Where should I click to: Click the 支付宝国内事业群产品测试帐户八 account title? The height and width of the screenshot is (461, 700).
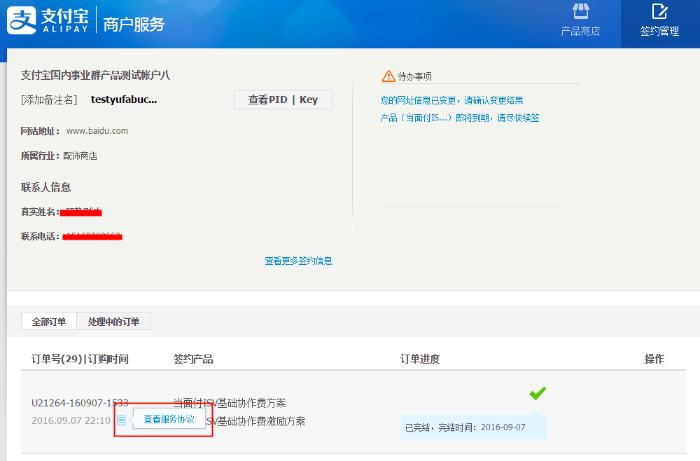96,75
